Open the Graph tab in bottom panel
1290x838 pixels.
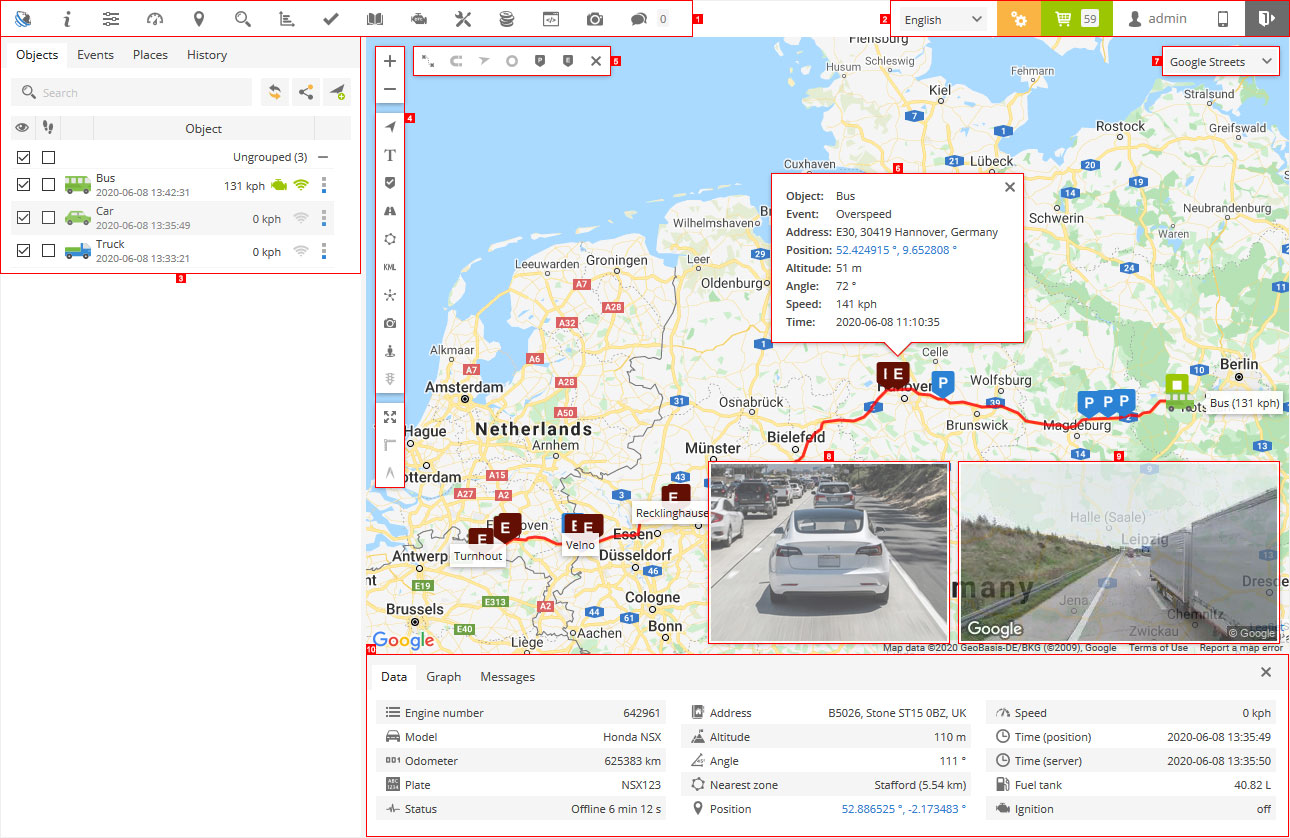(x=443, y=677)
